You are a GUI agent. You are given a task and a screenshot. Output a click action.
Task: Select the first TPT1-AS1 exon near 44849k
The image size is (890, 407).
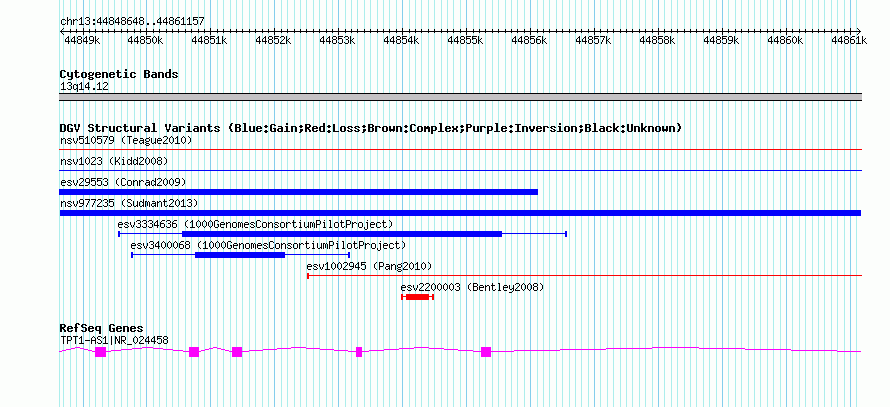[x=100, y=352]
